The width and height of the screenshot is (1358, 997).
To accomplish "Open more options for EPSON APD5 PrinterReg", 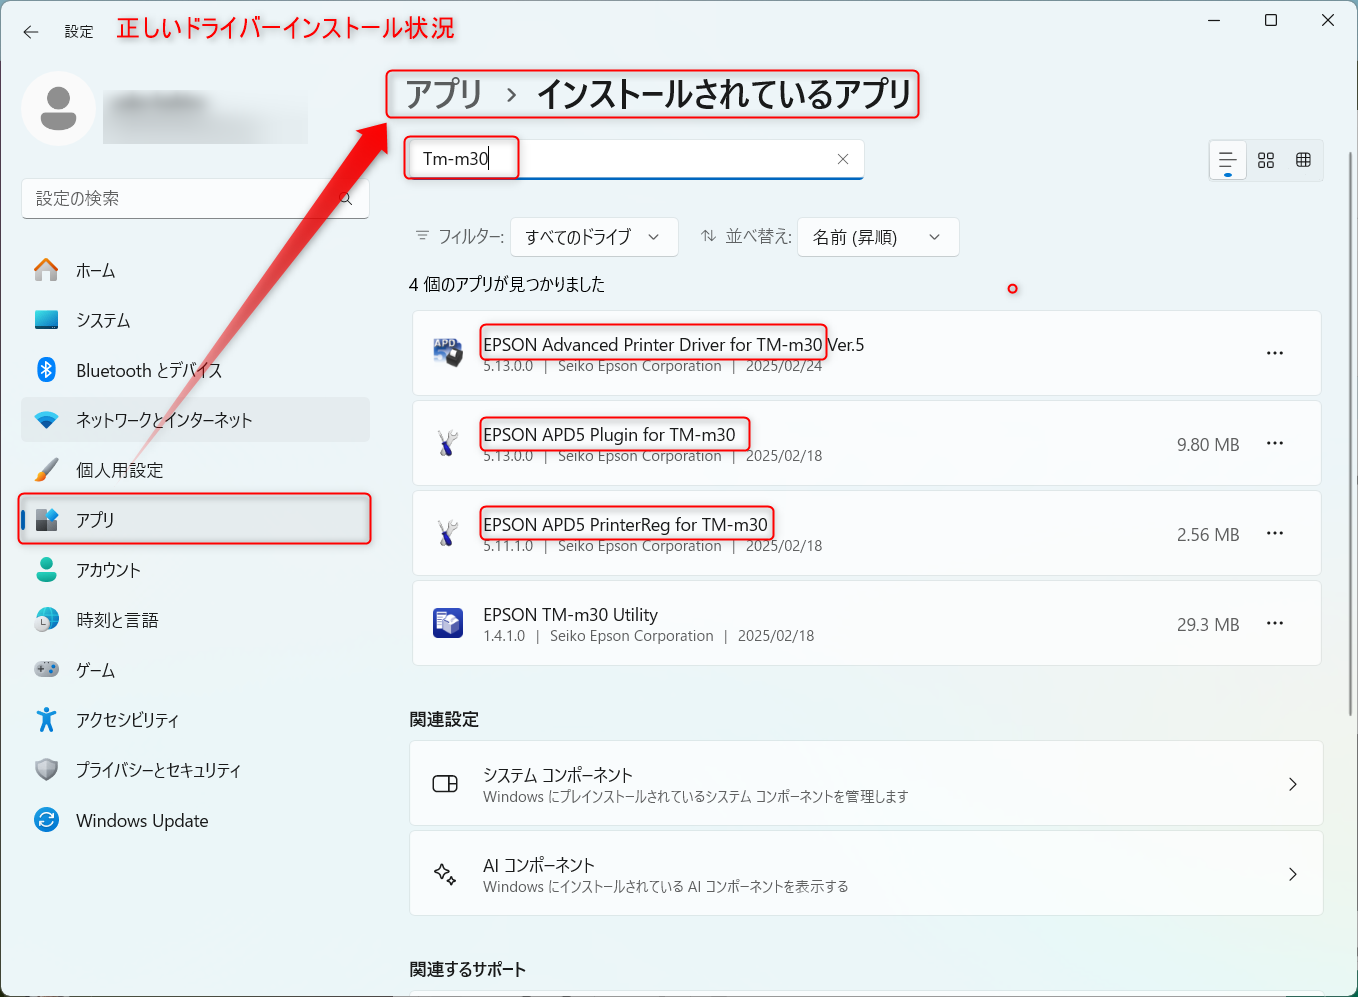I will point(1275,533).
